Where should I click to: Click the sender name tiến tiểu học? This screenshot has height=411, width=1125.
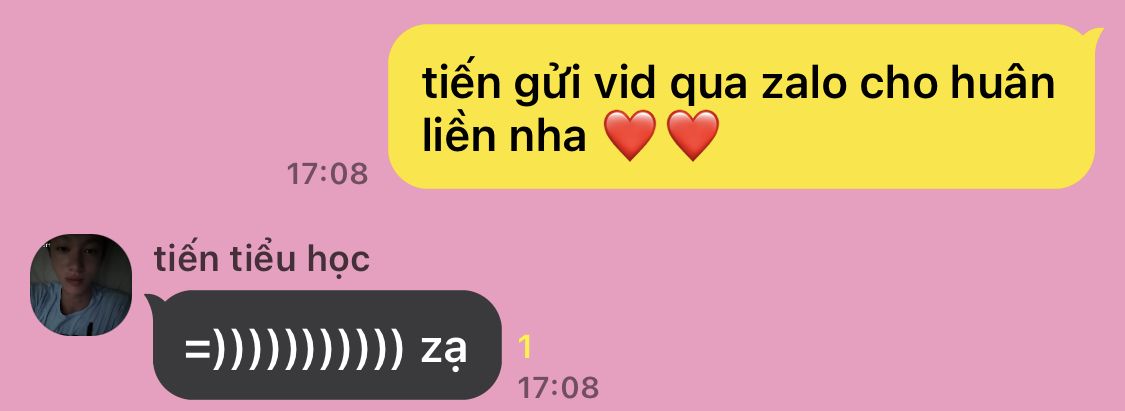262,259
